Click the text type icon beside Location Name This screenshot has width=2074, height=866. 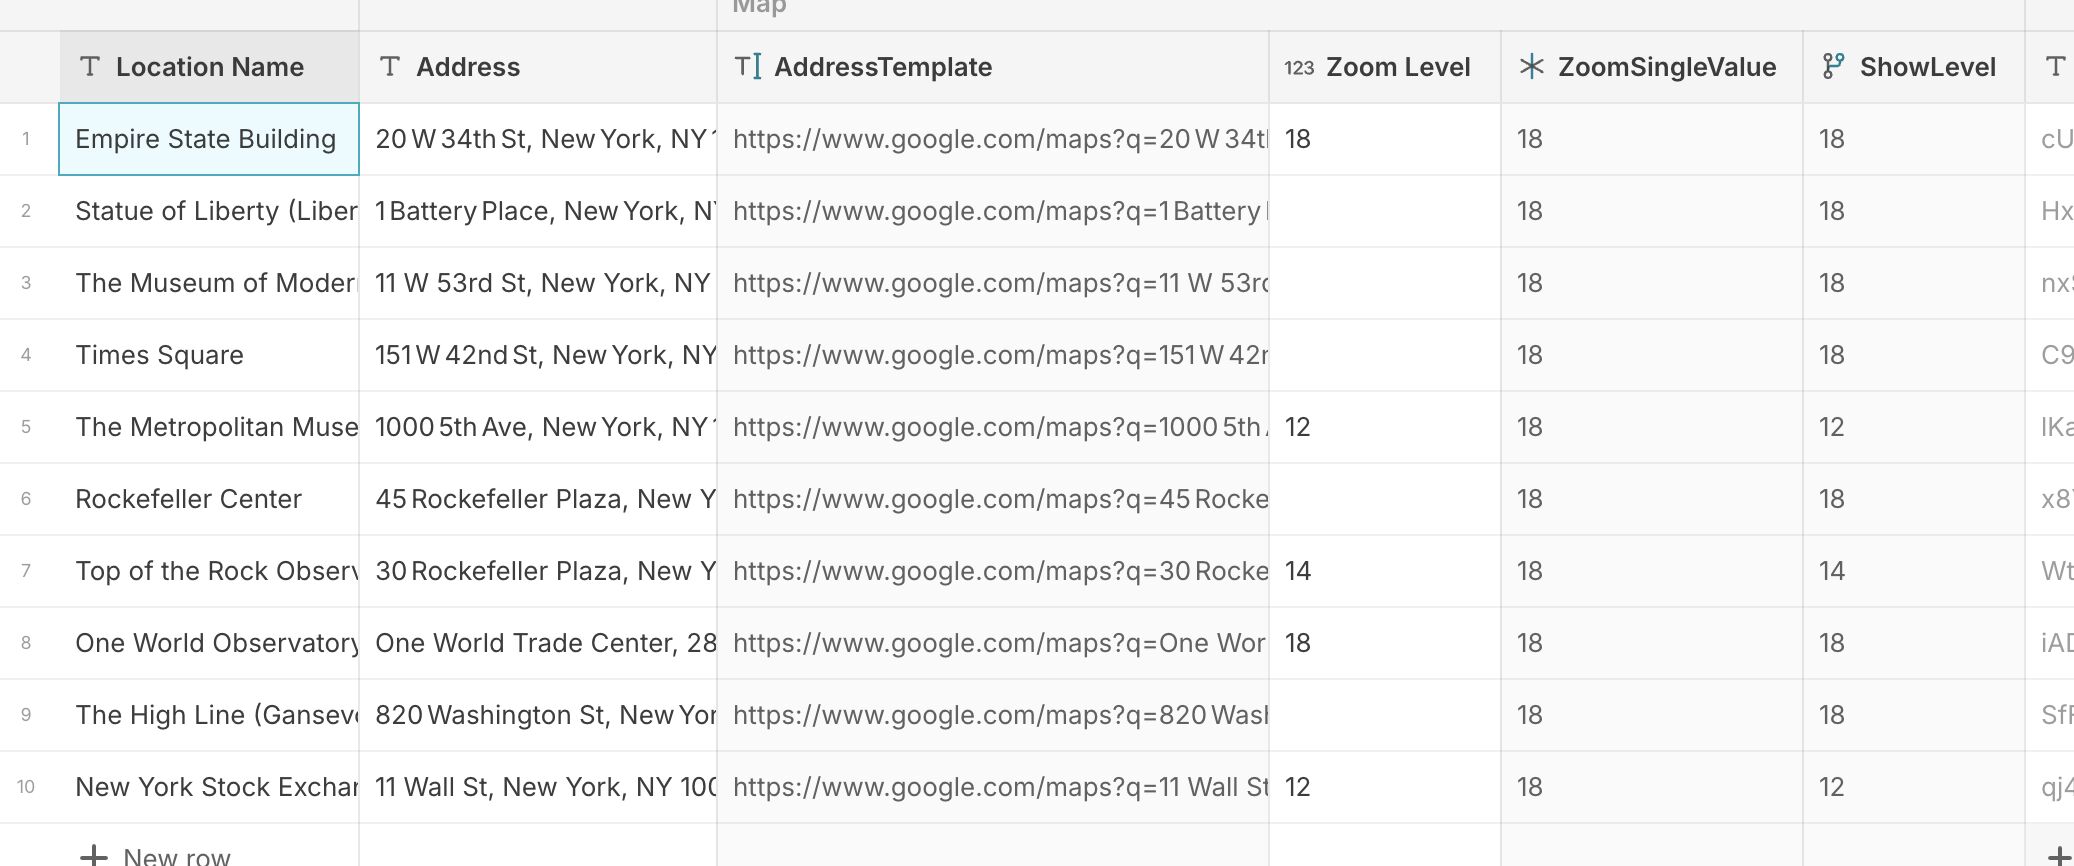(90, 67)
